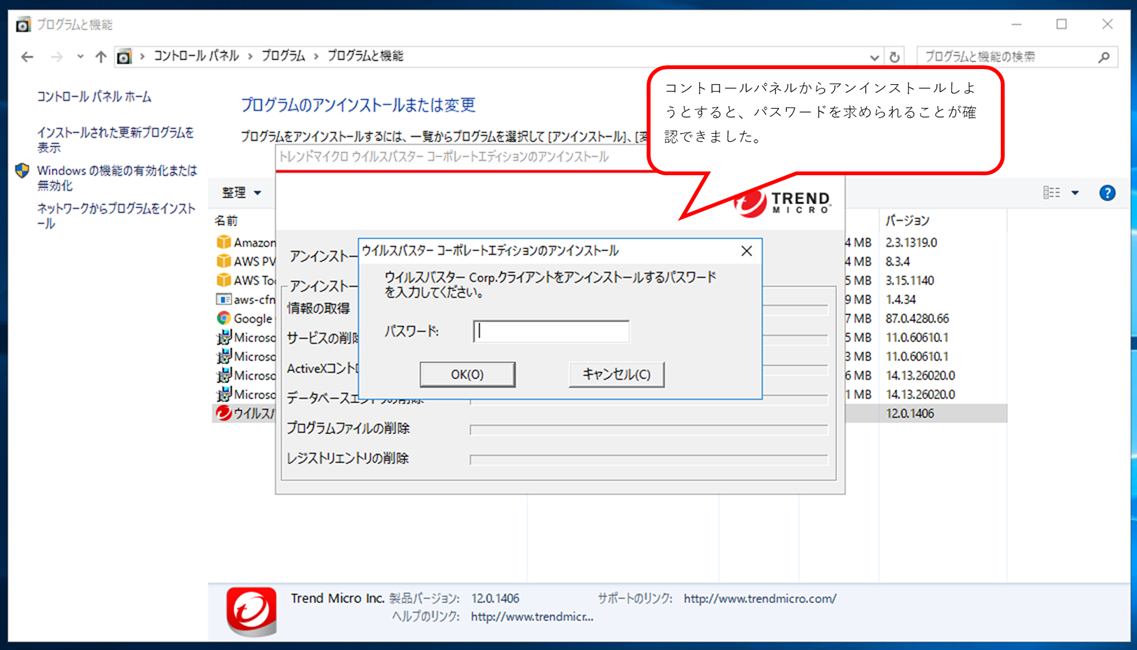Open the address bar dropdown chevron

(874, 56)
